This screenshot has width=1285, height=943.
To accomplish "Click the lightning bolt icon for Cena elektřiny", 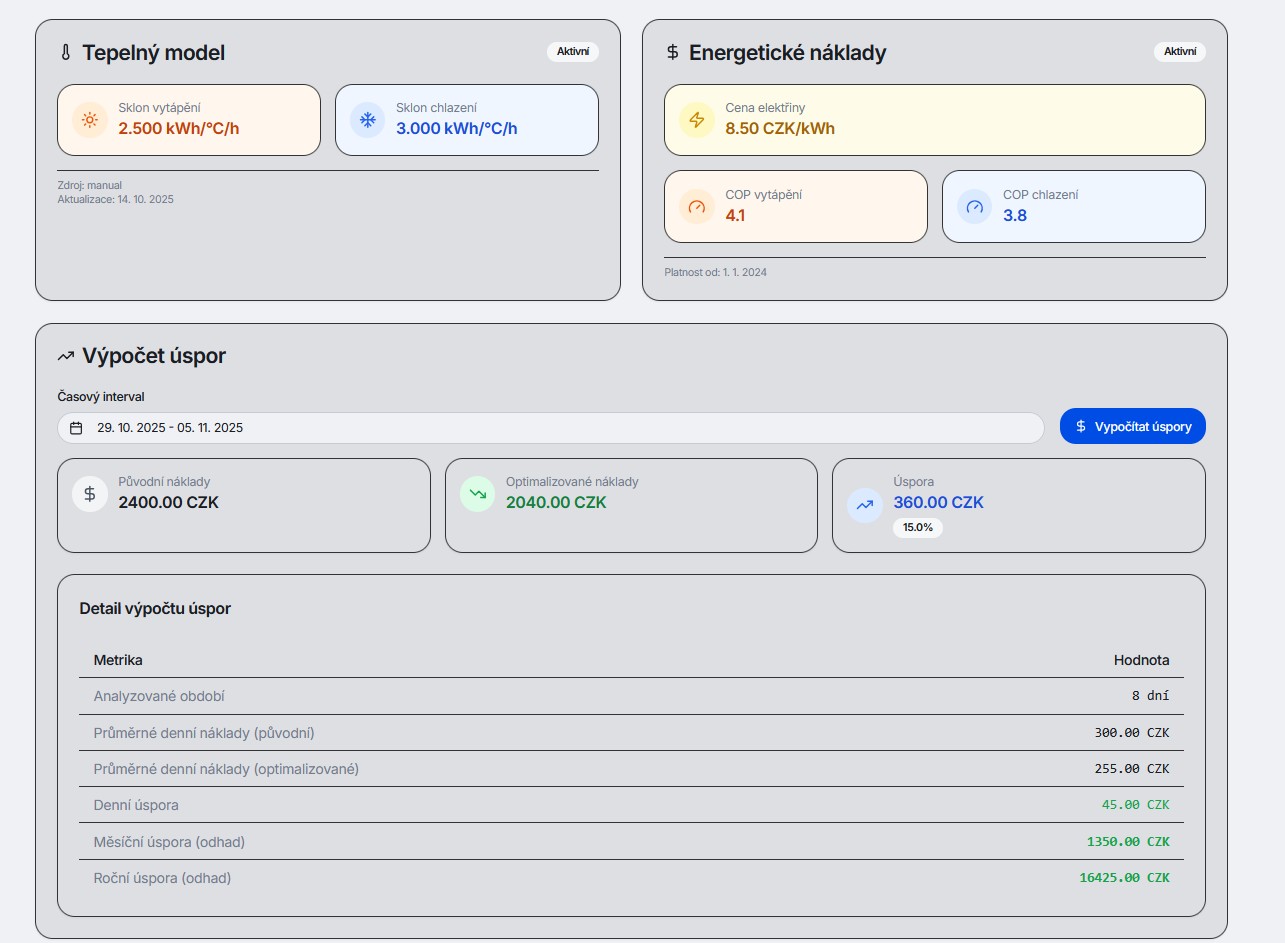I will pos(697,120).
